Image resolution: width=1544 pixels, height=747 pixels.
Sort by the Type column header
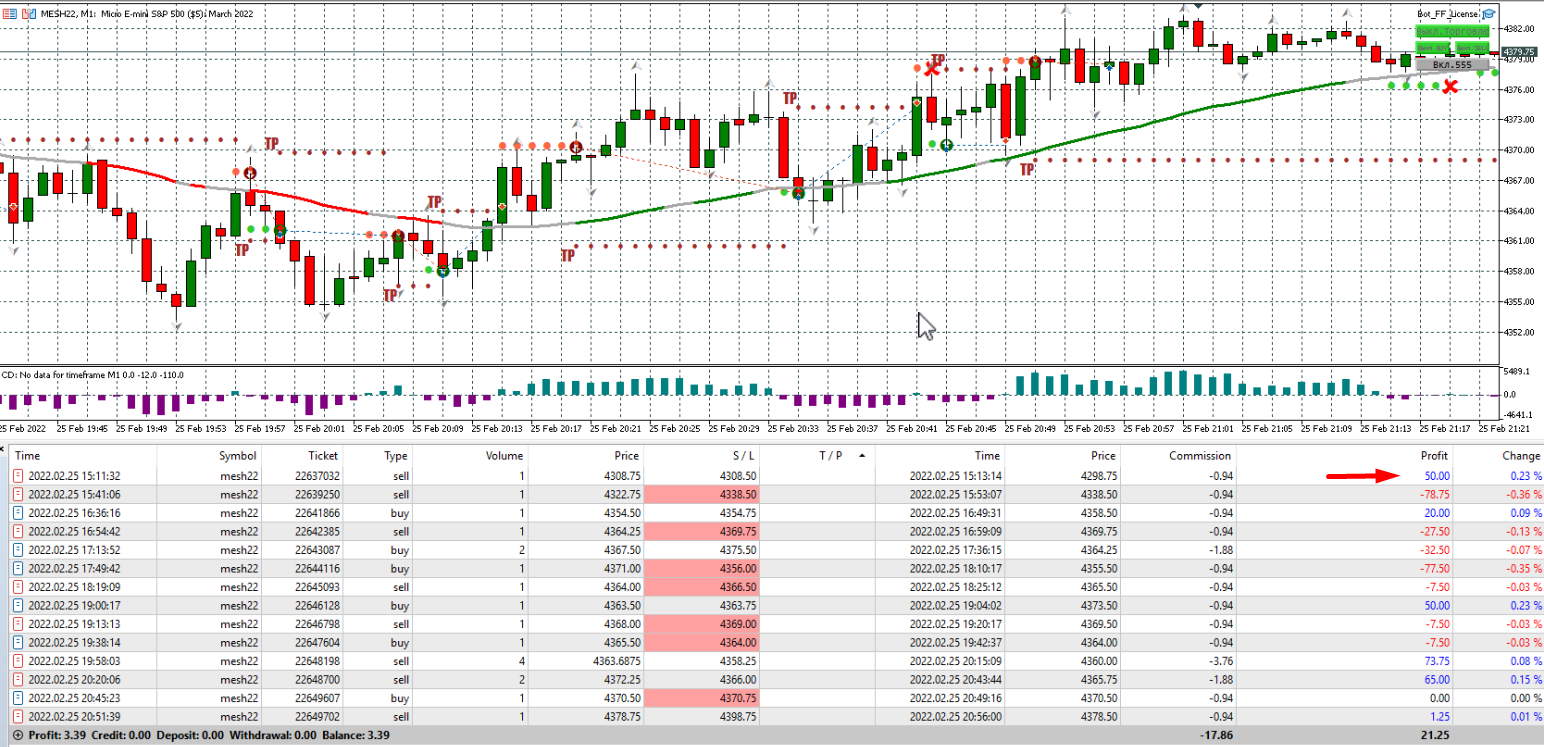coord(396,456)
